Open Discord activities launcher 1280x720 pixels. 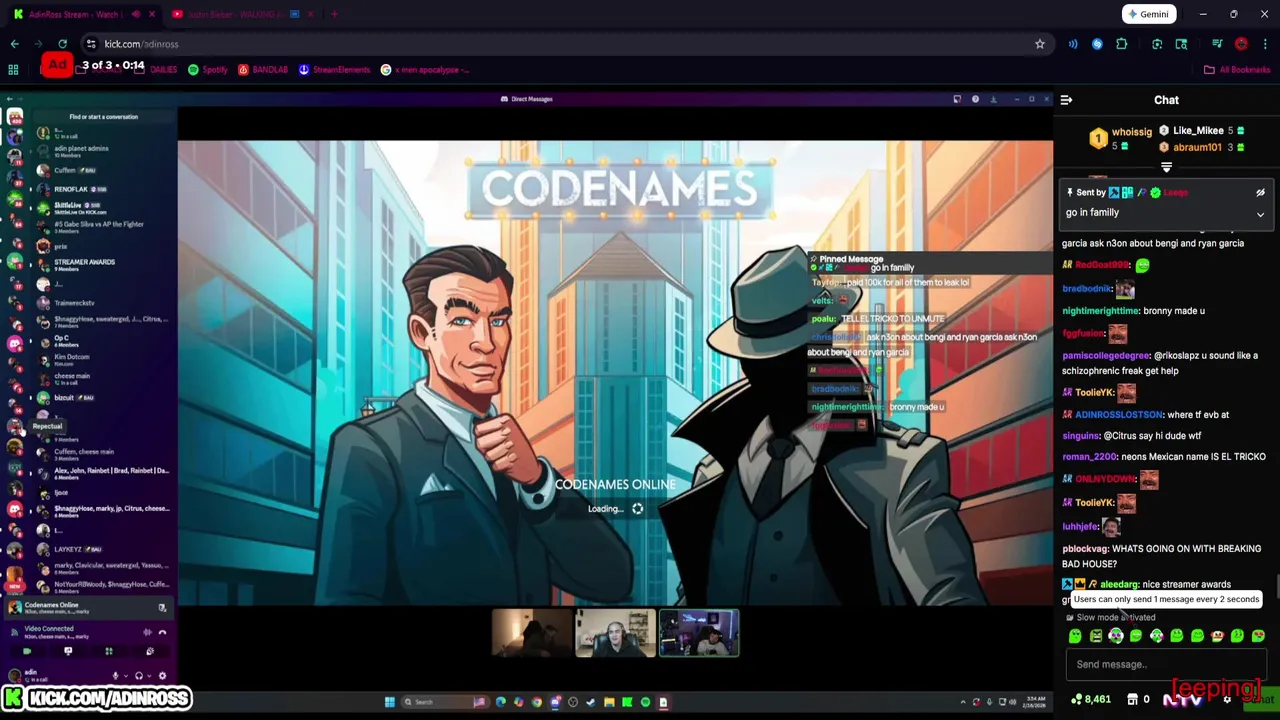(109, 651)
